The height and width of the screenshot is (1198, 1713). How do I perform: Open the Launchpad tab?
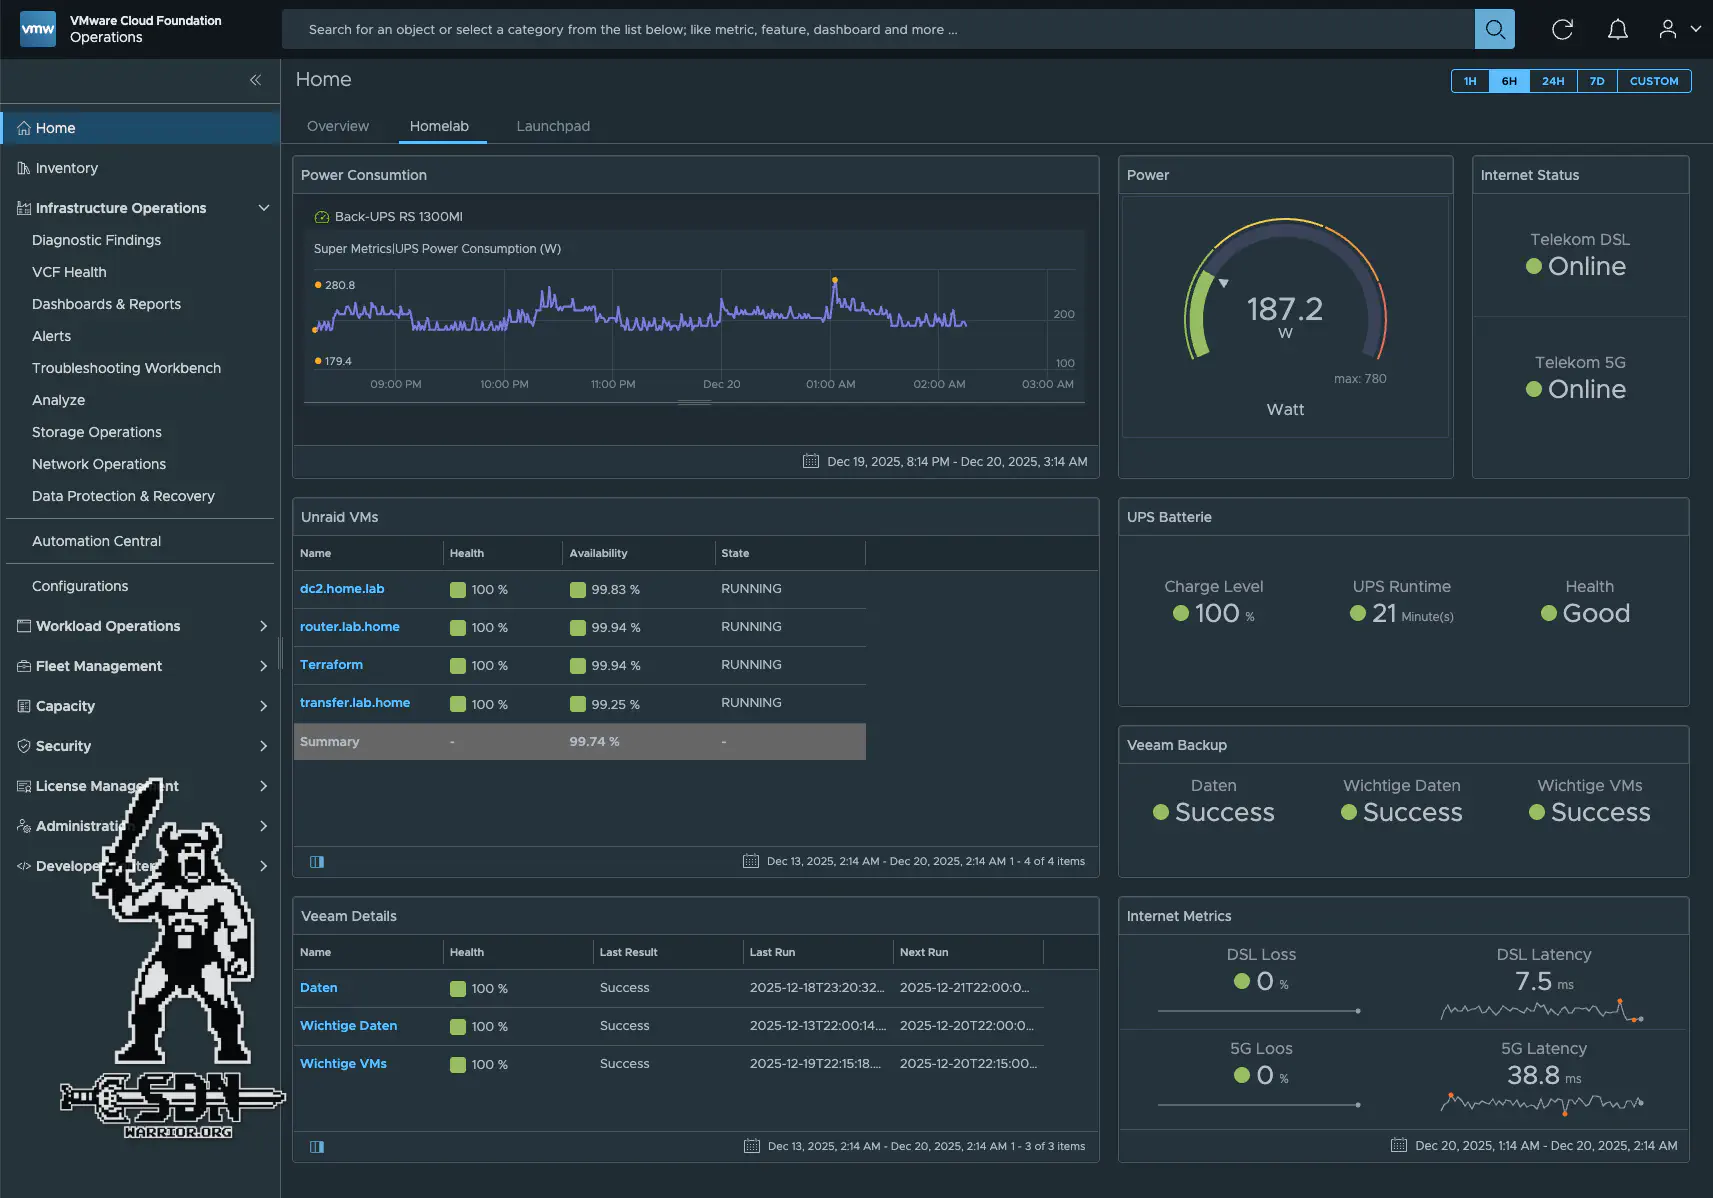tap(552, 126)
